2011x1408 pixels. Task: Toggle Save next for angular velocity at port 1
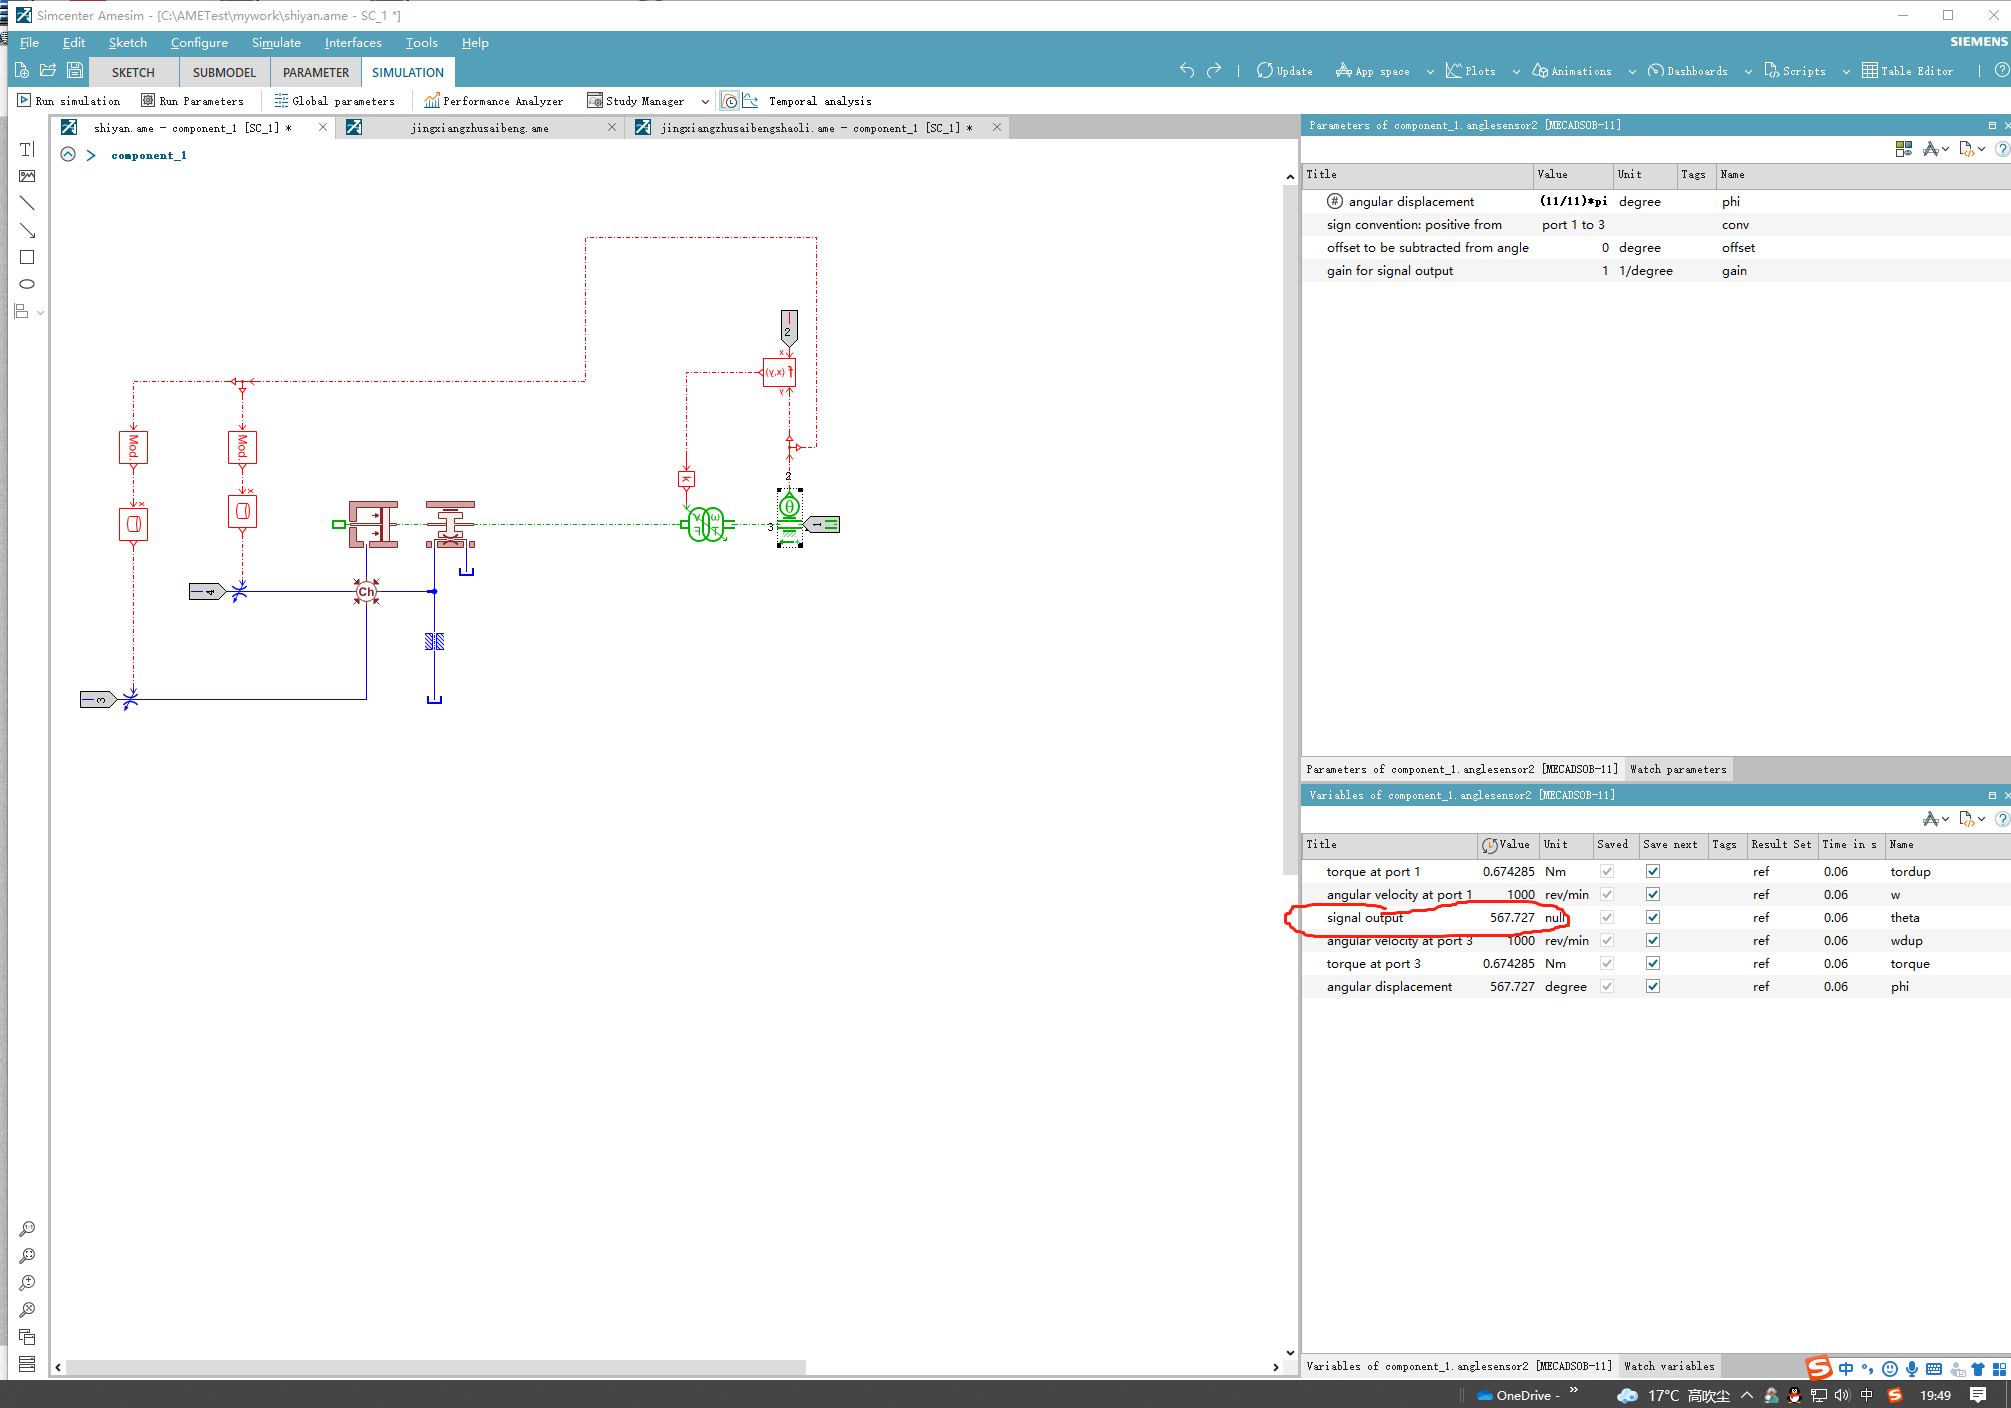[x=1653, y=894]
